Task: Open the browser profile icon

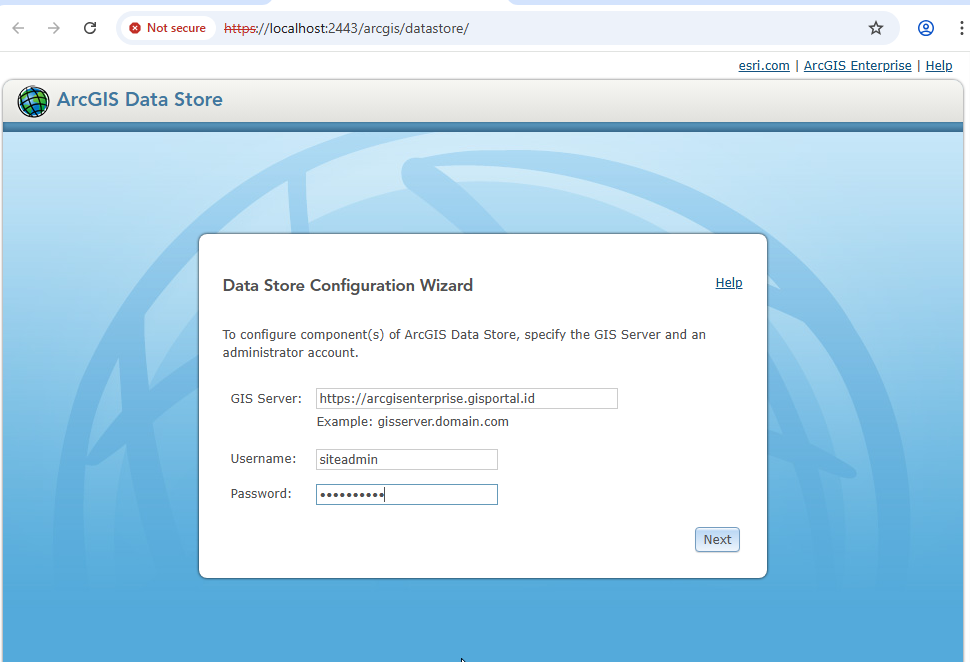Action: tap(925, 28)
